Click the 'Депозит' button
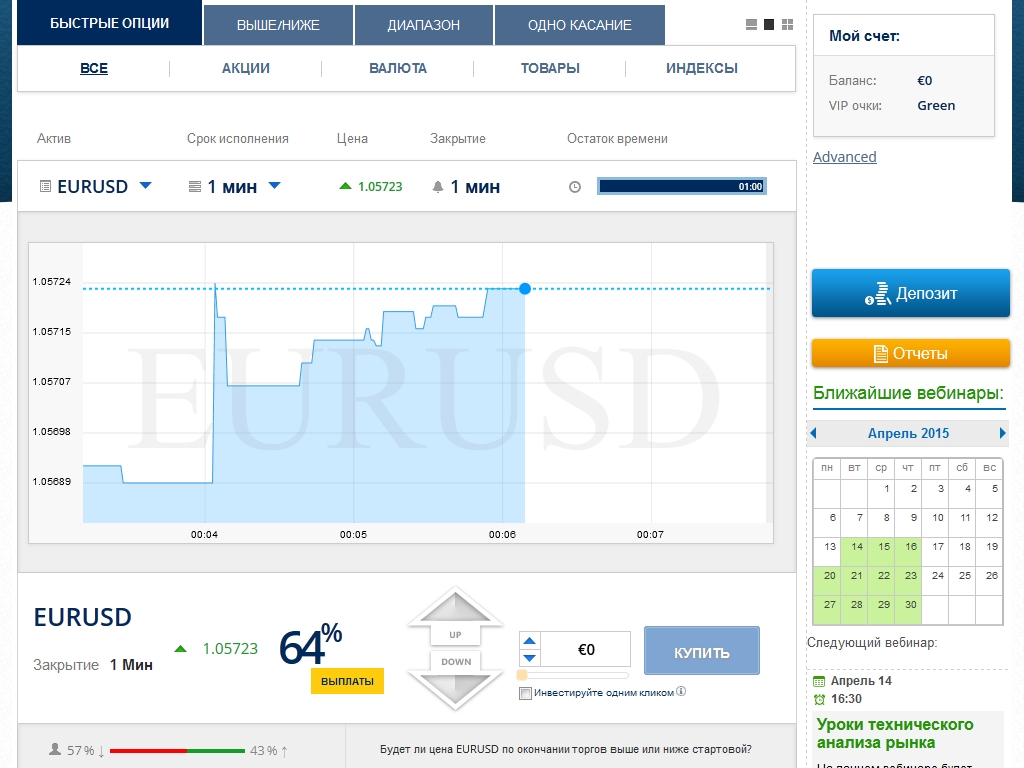The width and height of the screenshot is (1024, 768). (x=910, y=293)
